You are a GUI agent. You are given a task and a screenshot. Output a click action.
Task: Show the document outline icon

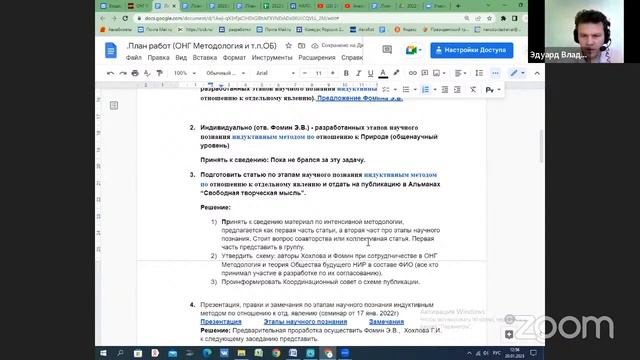click(x=114, y=106)
